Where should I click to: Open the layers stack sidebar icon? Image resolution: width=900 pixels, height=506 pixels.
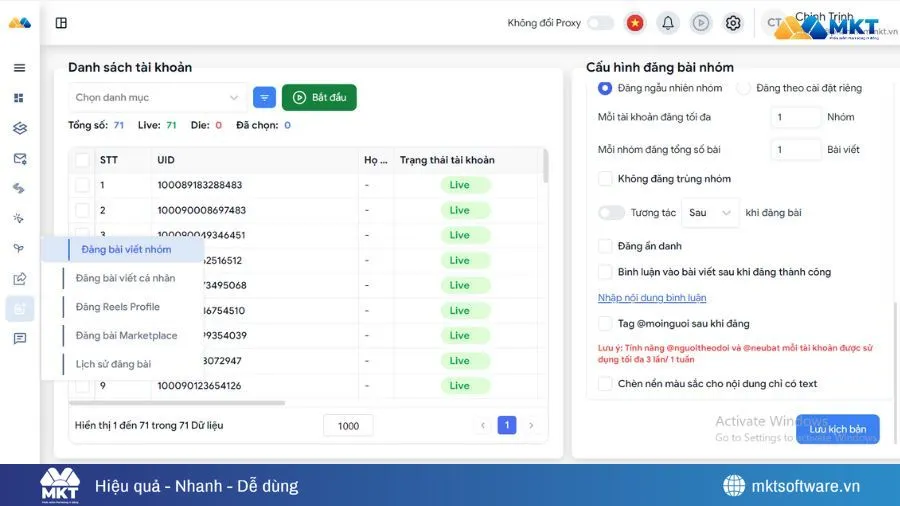point(20,128)
